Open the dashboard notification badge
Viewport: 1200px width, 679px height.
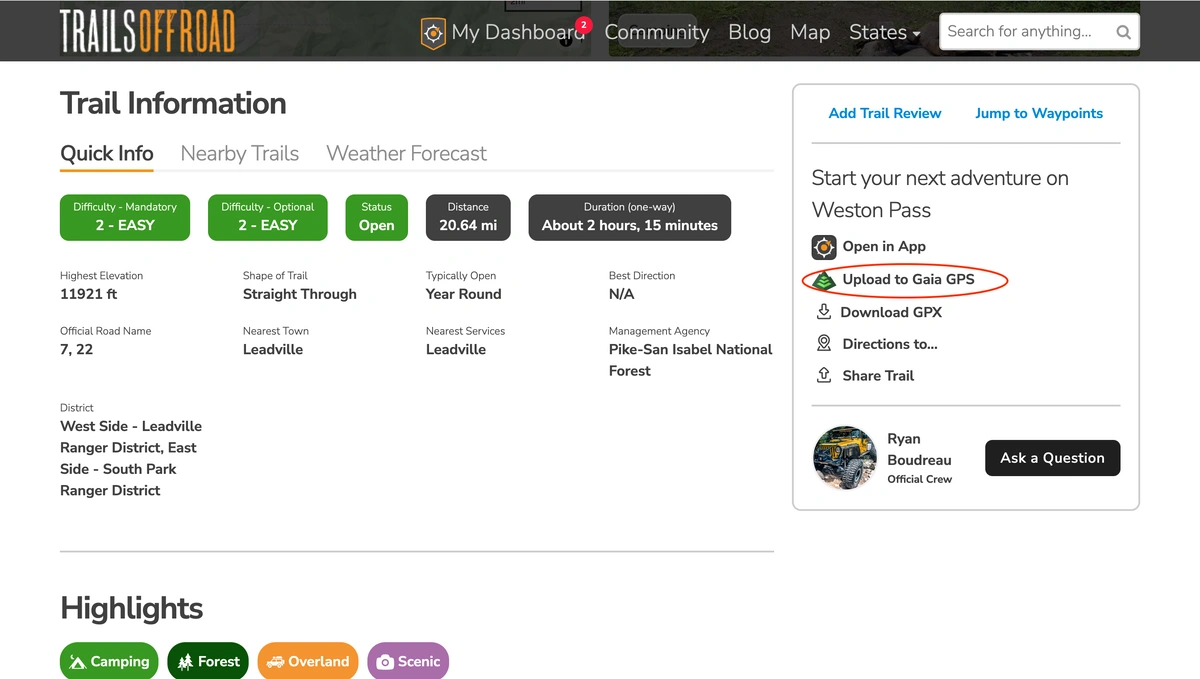click(x=584, y=25)
